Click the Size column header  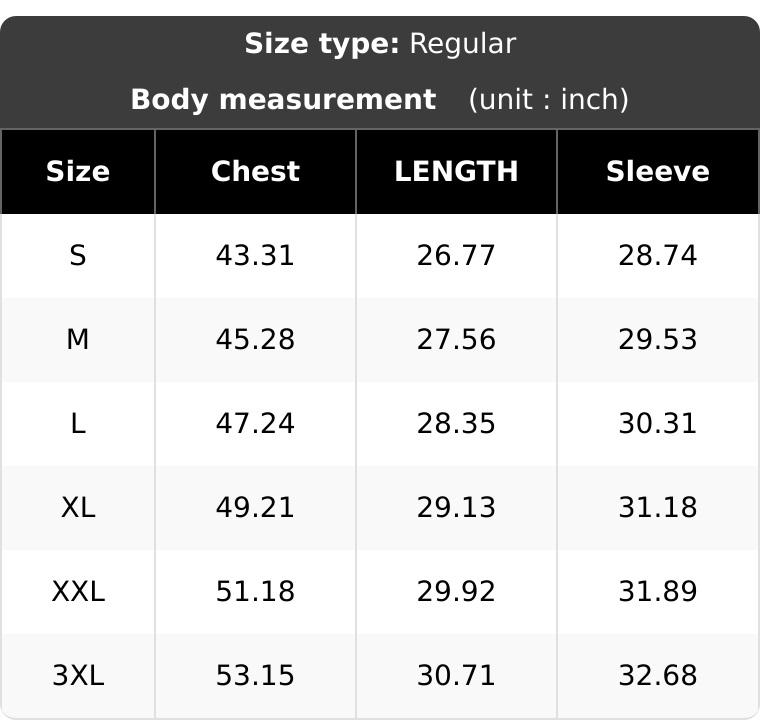(x=78, y=172)
